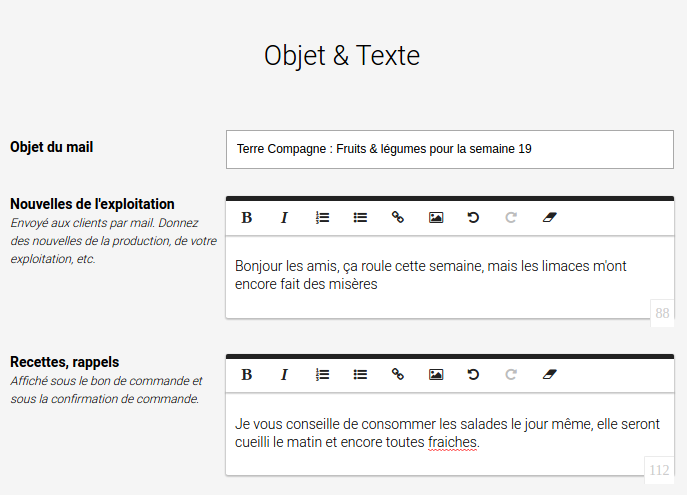Insert bullet list in Nouvelles de l'exploitation editor

pos(360,218)
